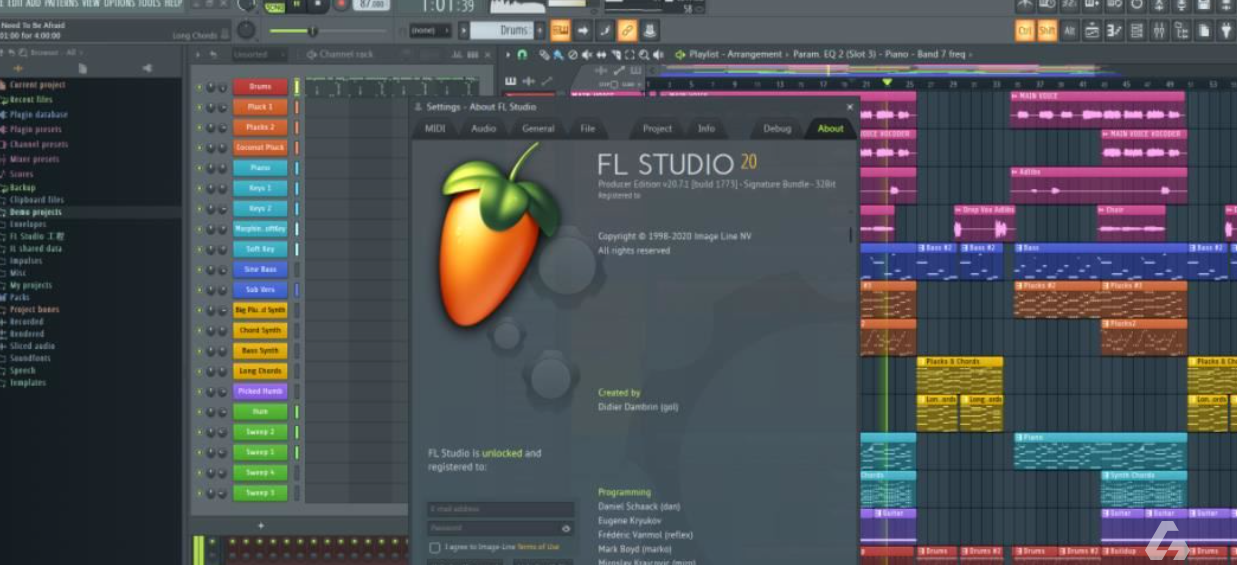Tick the agree to Image-Line Terms checkbox
The image size is (1237, 565).
click(434, 547)
